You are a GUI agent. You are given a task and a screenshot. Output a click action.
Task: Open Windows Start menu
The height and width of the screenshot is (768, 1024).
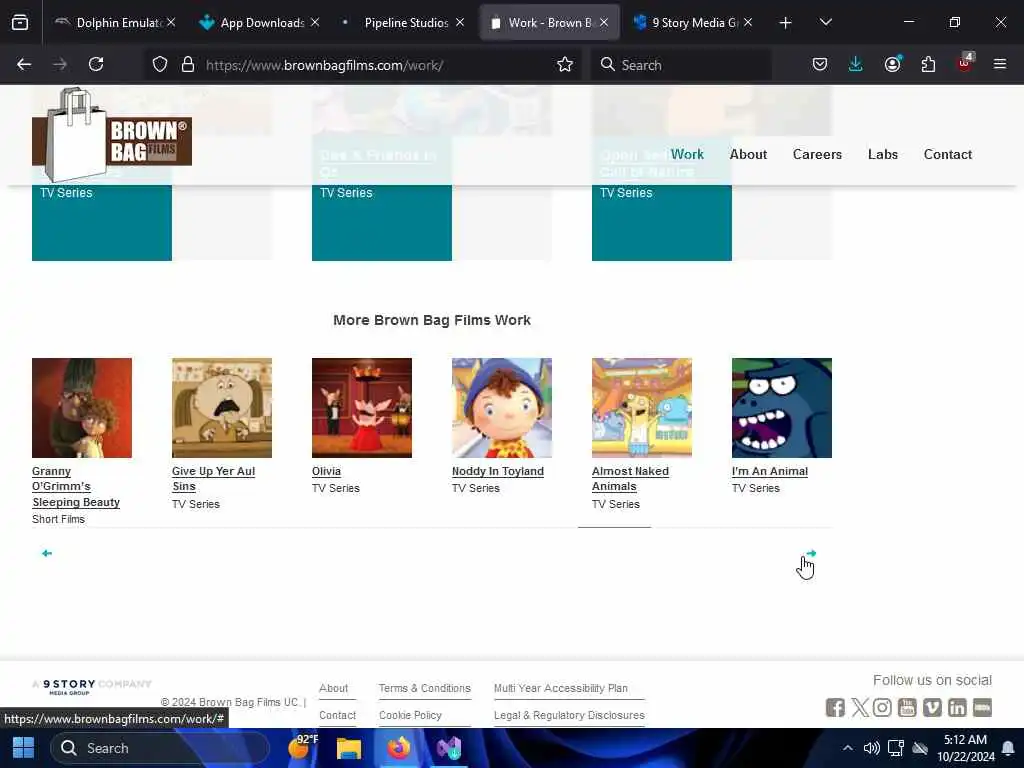click(24, 748)
